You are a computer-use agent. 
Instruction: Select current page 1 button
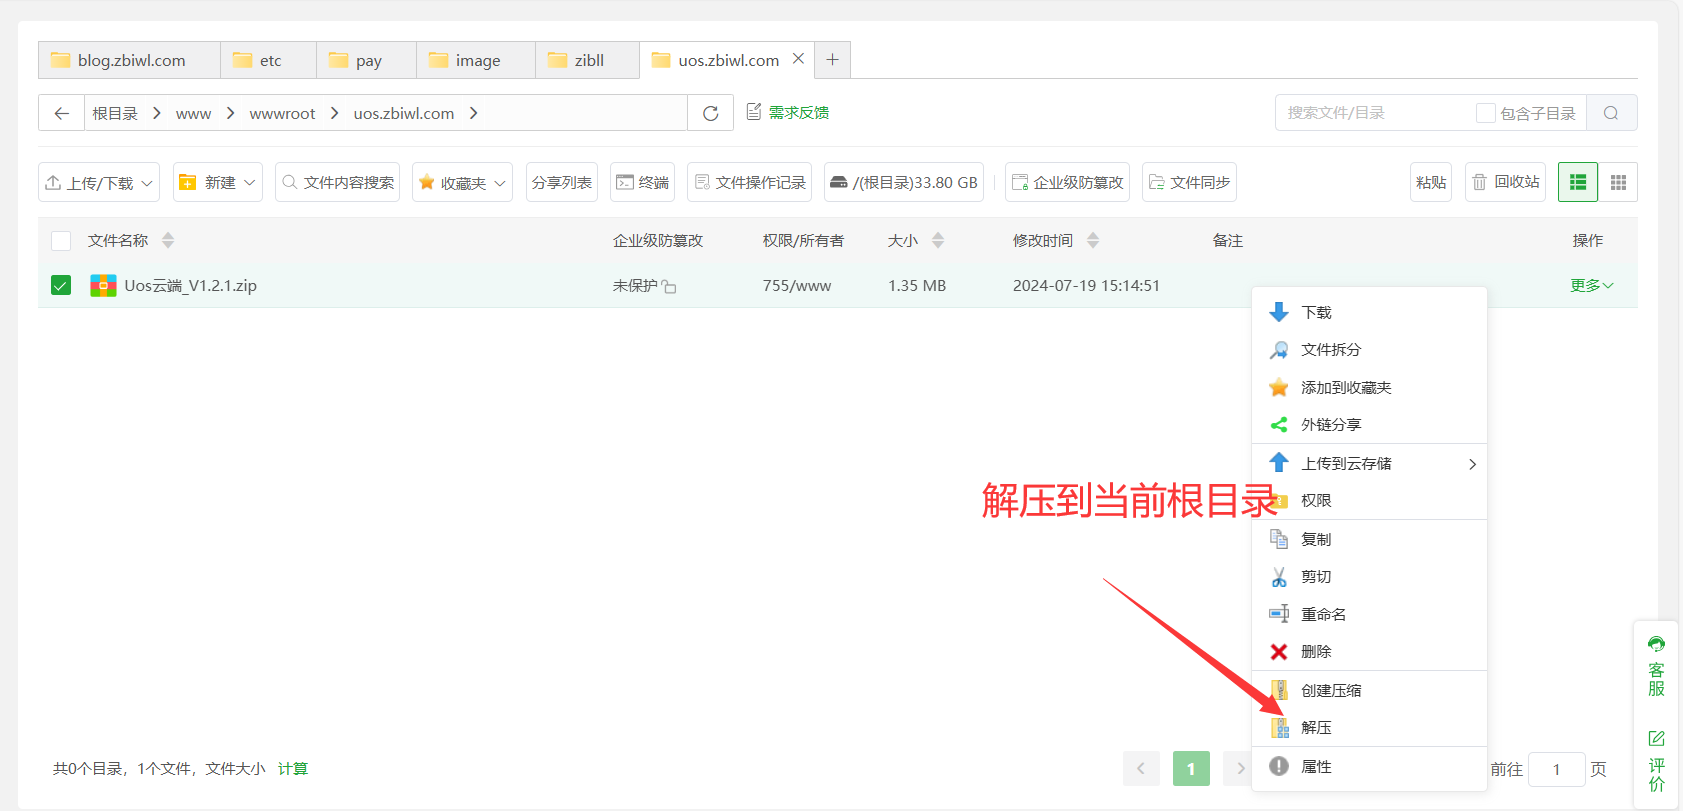[1191, 769]
